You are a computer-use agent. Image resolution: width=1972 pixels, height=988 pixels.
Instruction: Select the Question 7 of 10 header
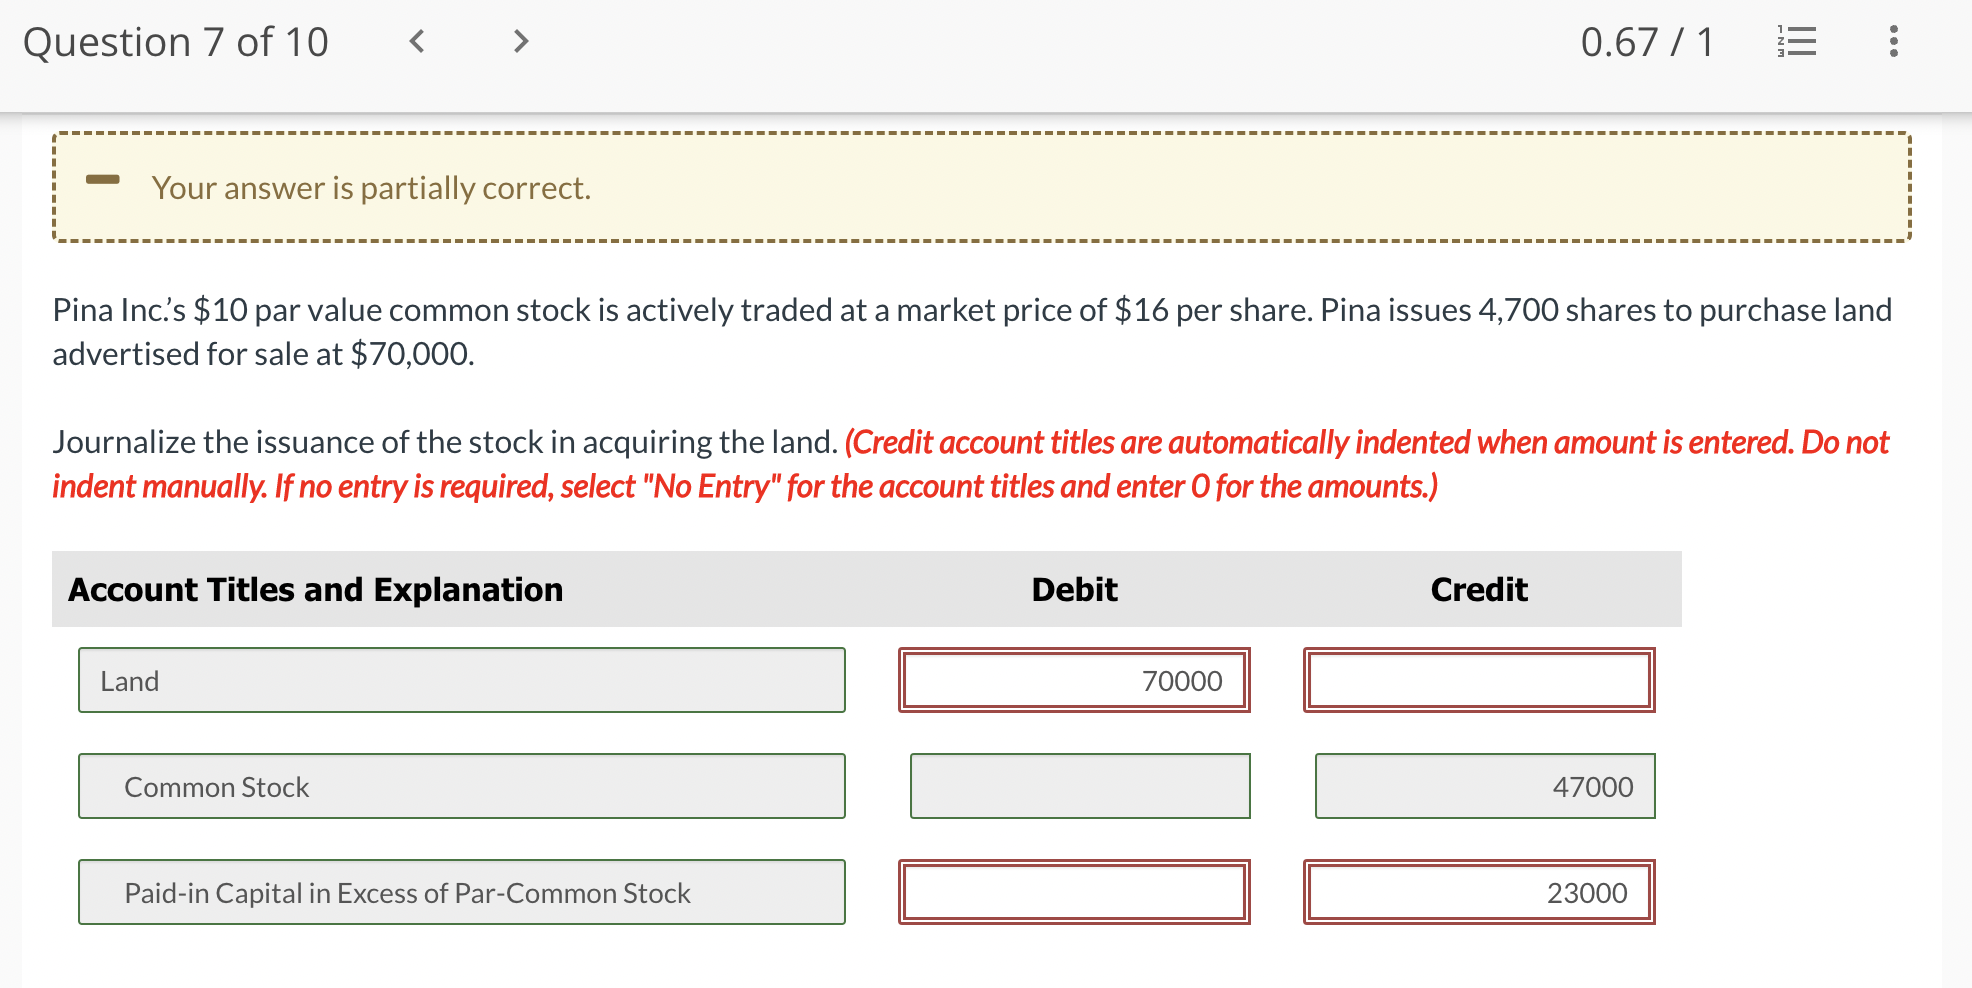176,42
